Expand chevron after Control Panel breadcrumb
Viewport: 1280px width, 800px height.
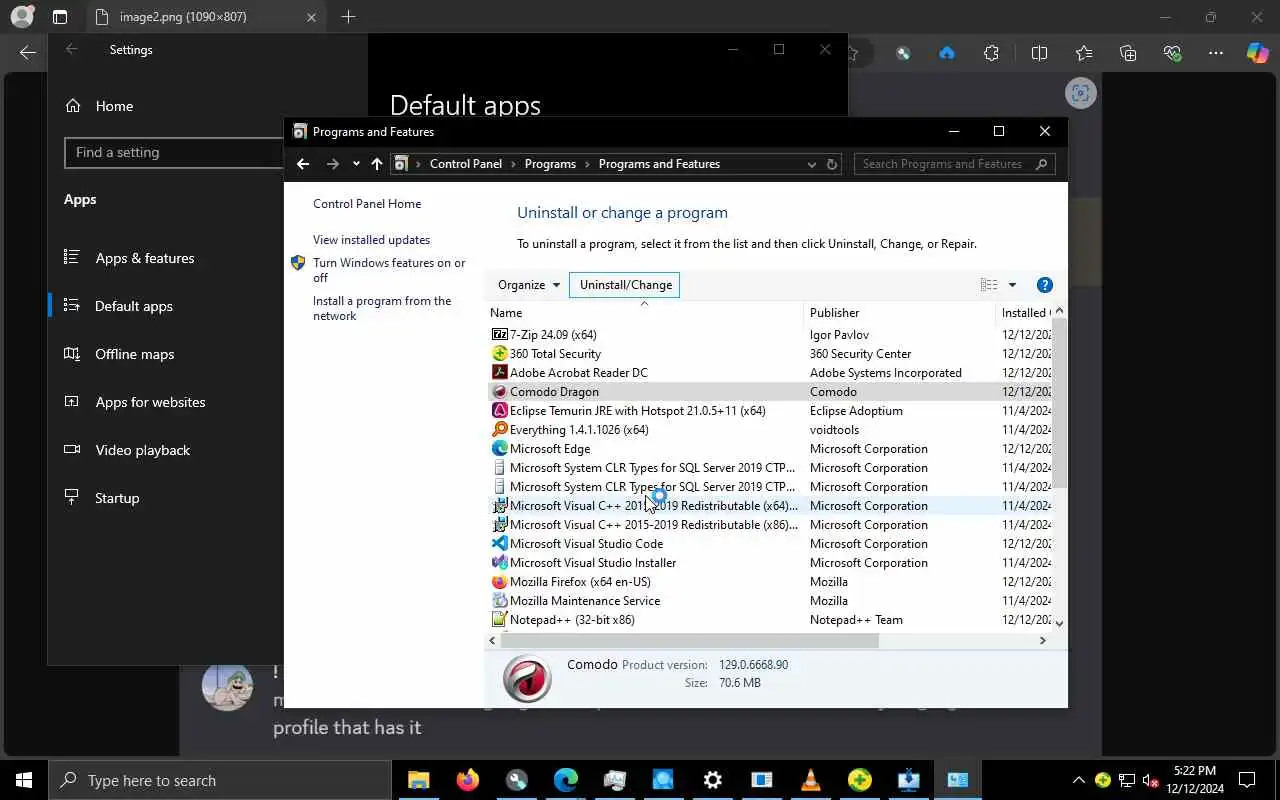[513, 164]
